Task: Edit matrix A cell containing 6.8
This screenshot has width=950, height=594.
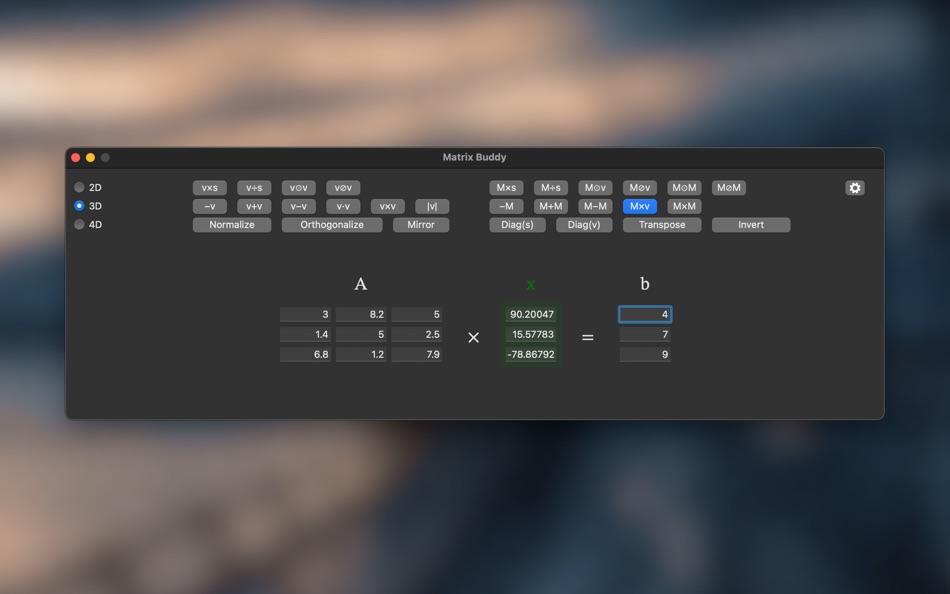Action: (x=305, y=355)
